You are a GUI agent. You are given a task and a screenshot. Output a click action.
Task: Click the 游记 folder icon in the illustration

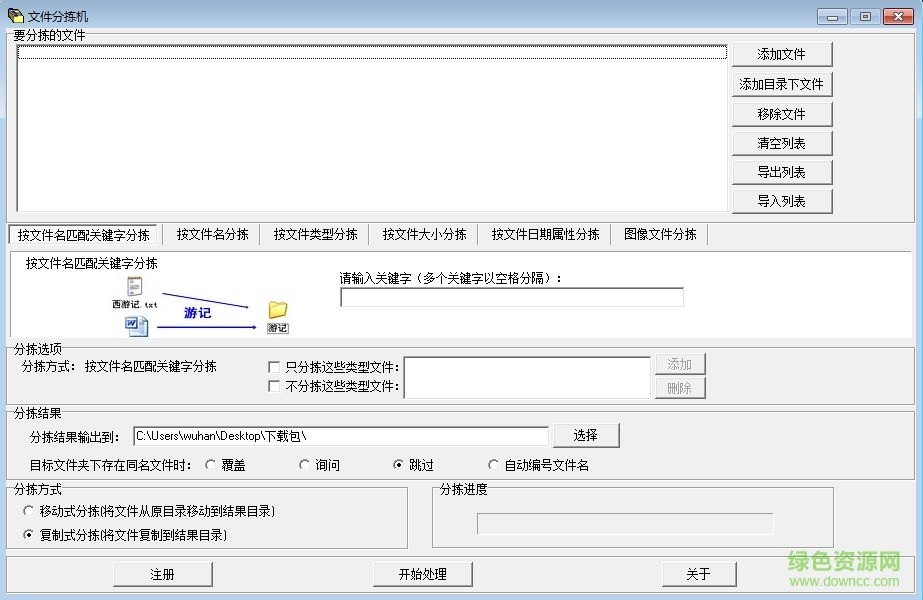pos(277,312)
